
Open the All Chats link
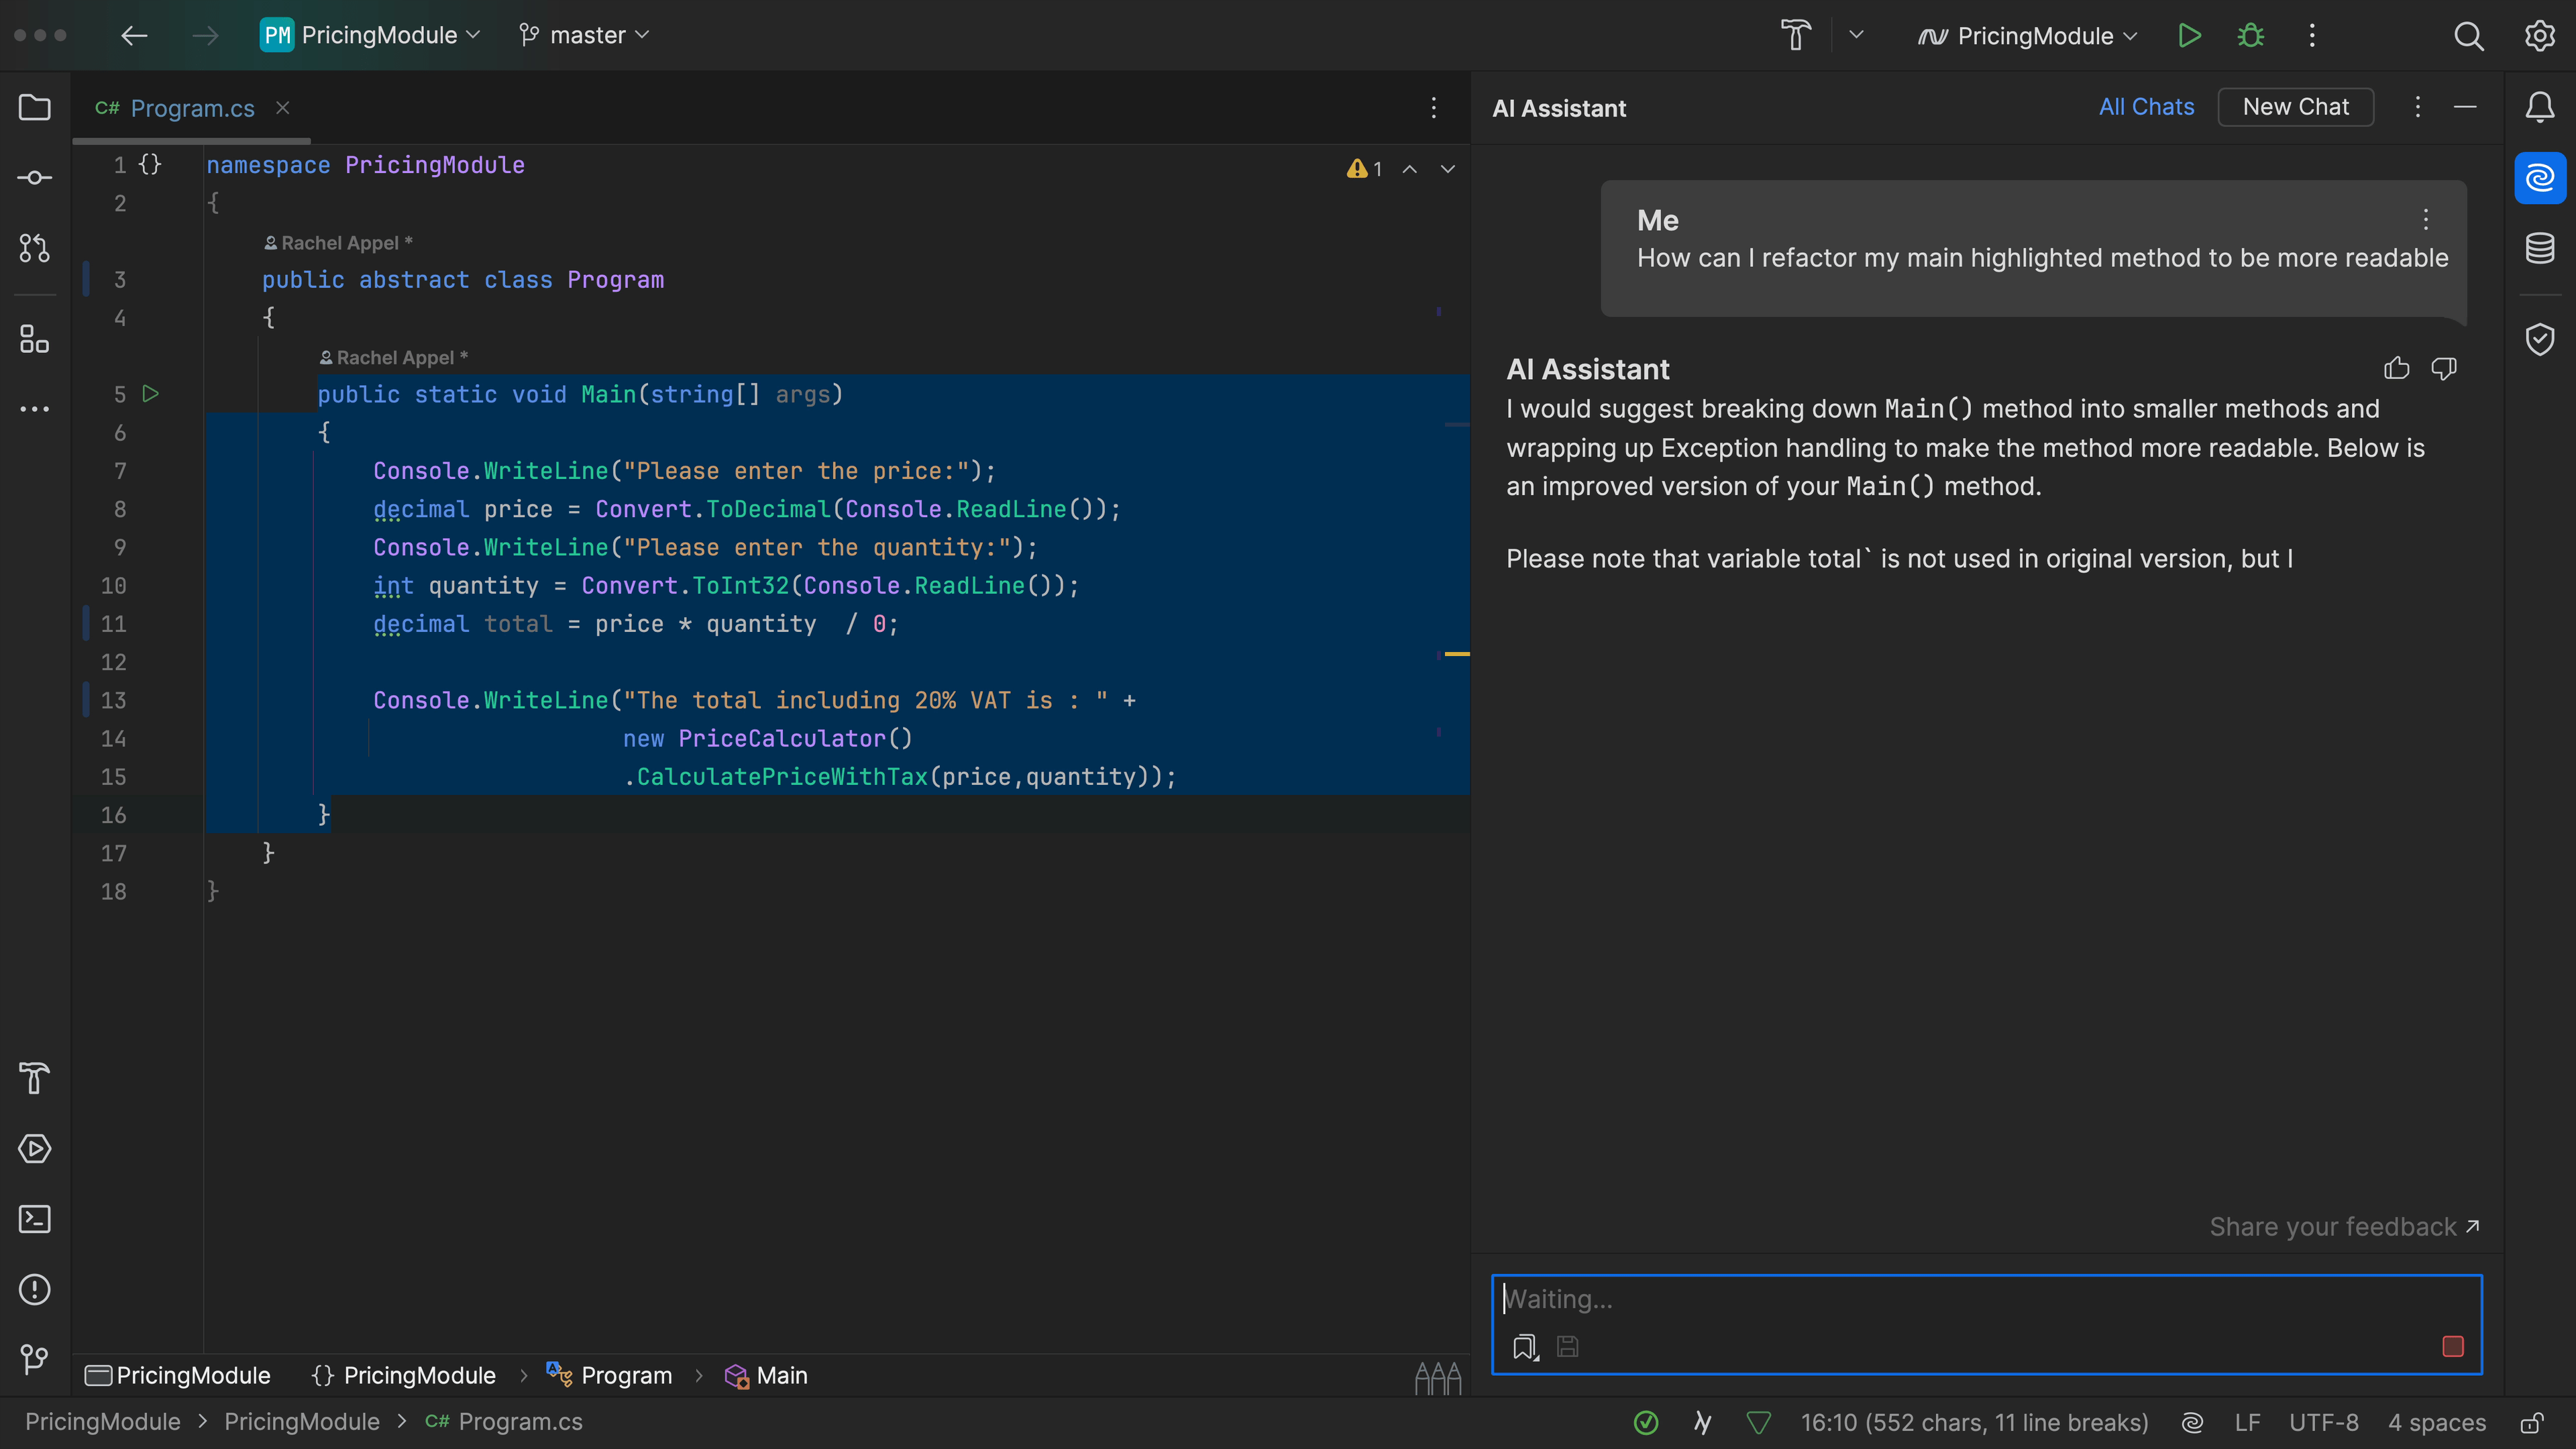coord(2146,107)
